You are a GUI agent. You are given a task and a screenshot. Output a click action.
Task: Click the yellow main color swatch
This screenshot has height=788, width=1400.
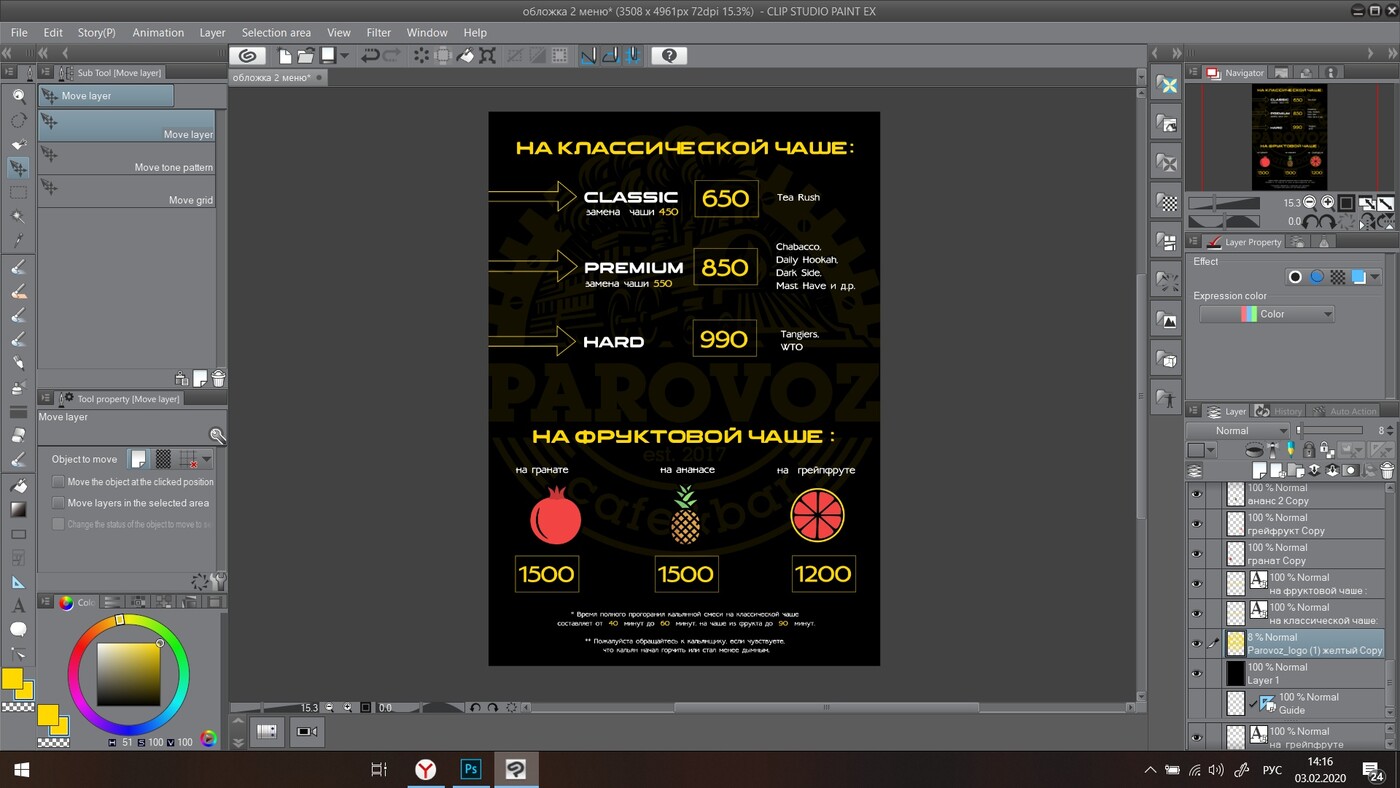(x=12, y=679)
